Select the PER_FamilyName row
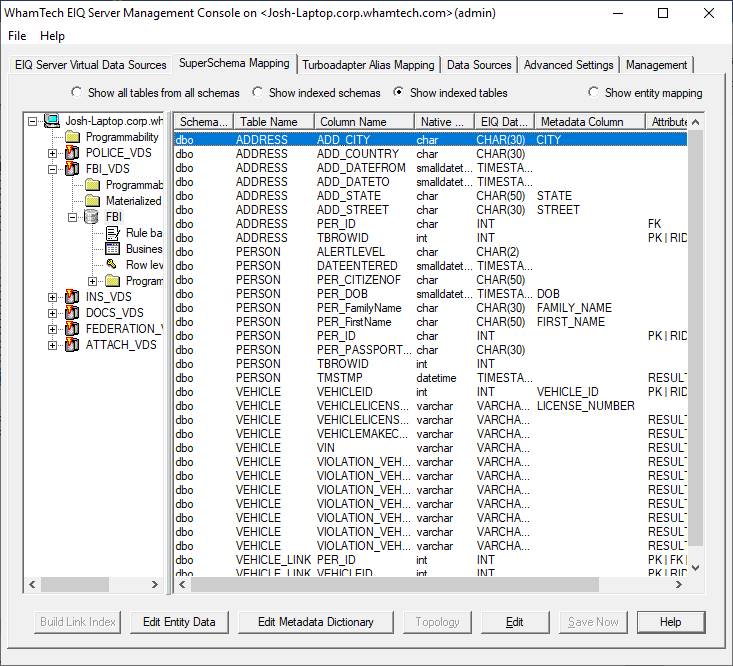Screen dimensions: 733x666 point(430,308)
